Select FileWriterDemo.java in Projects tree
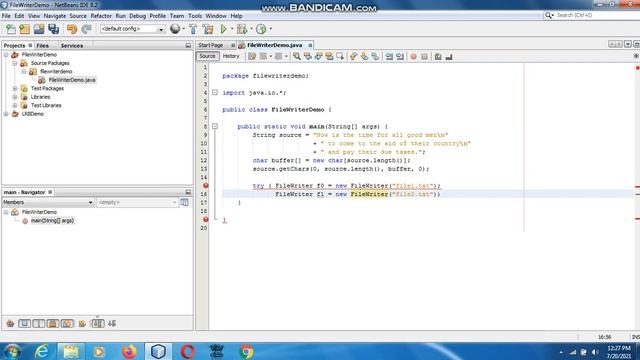This screenshot has width=640, height=360. click(72, 80)
